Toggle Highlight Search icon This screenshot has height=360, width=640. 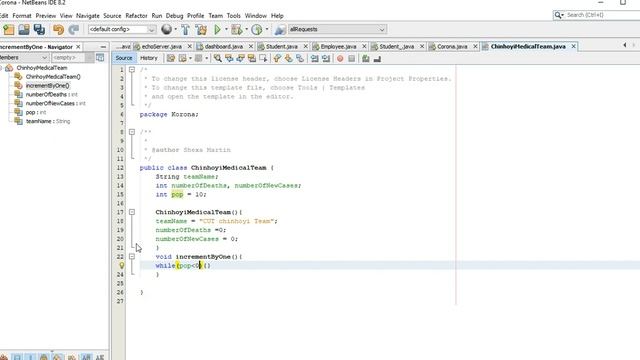point(252,58)
